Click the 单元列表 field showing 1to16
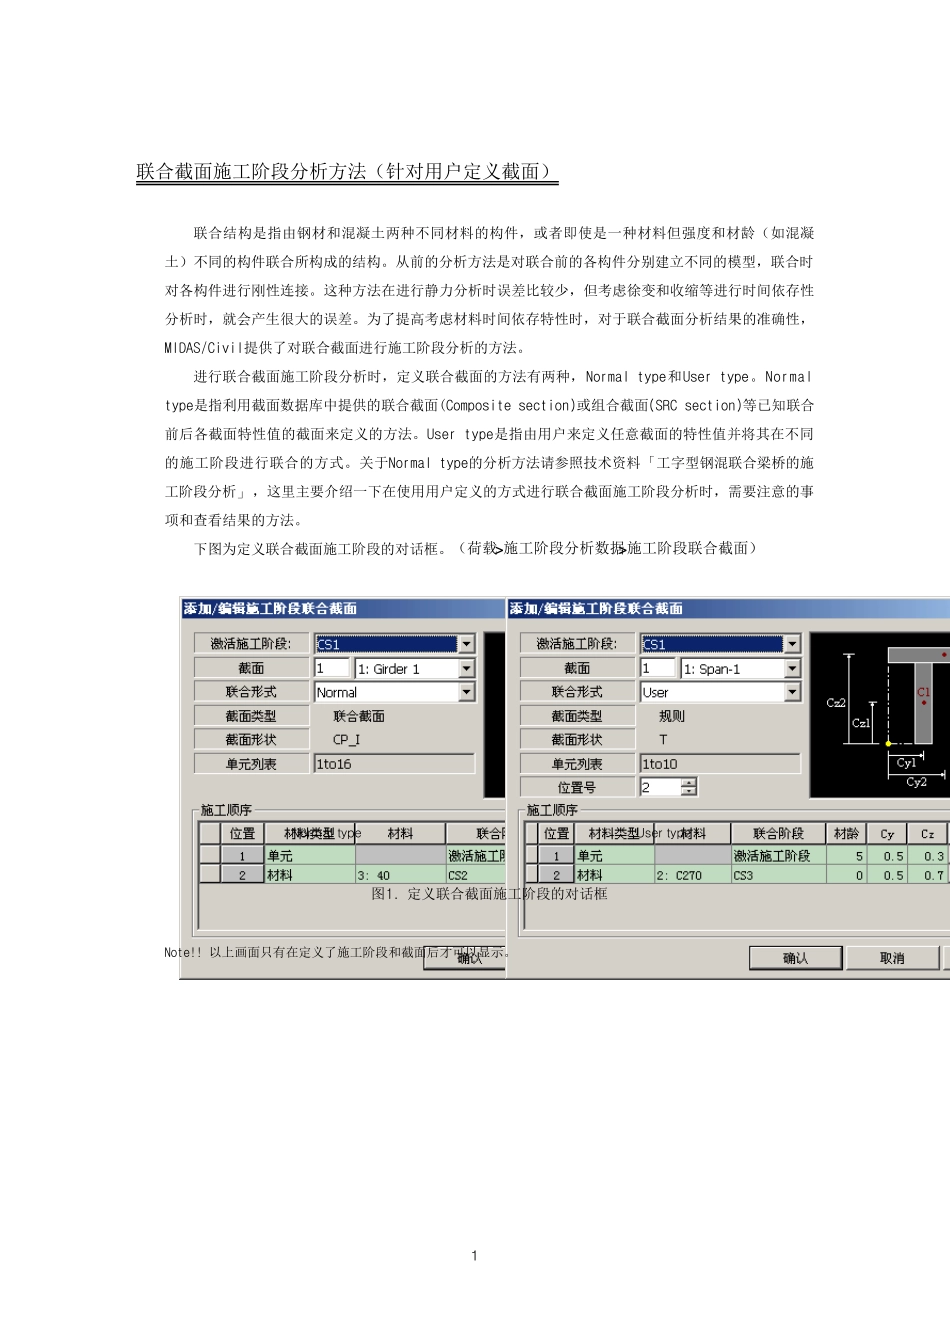Viewport: 950px width, 1344px height. tap(394, 764)
